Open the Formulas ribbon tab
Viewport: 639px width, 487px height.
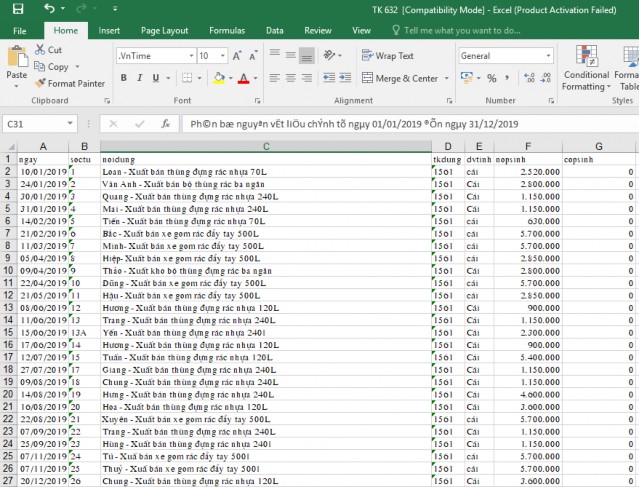(x=227, y=31)
